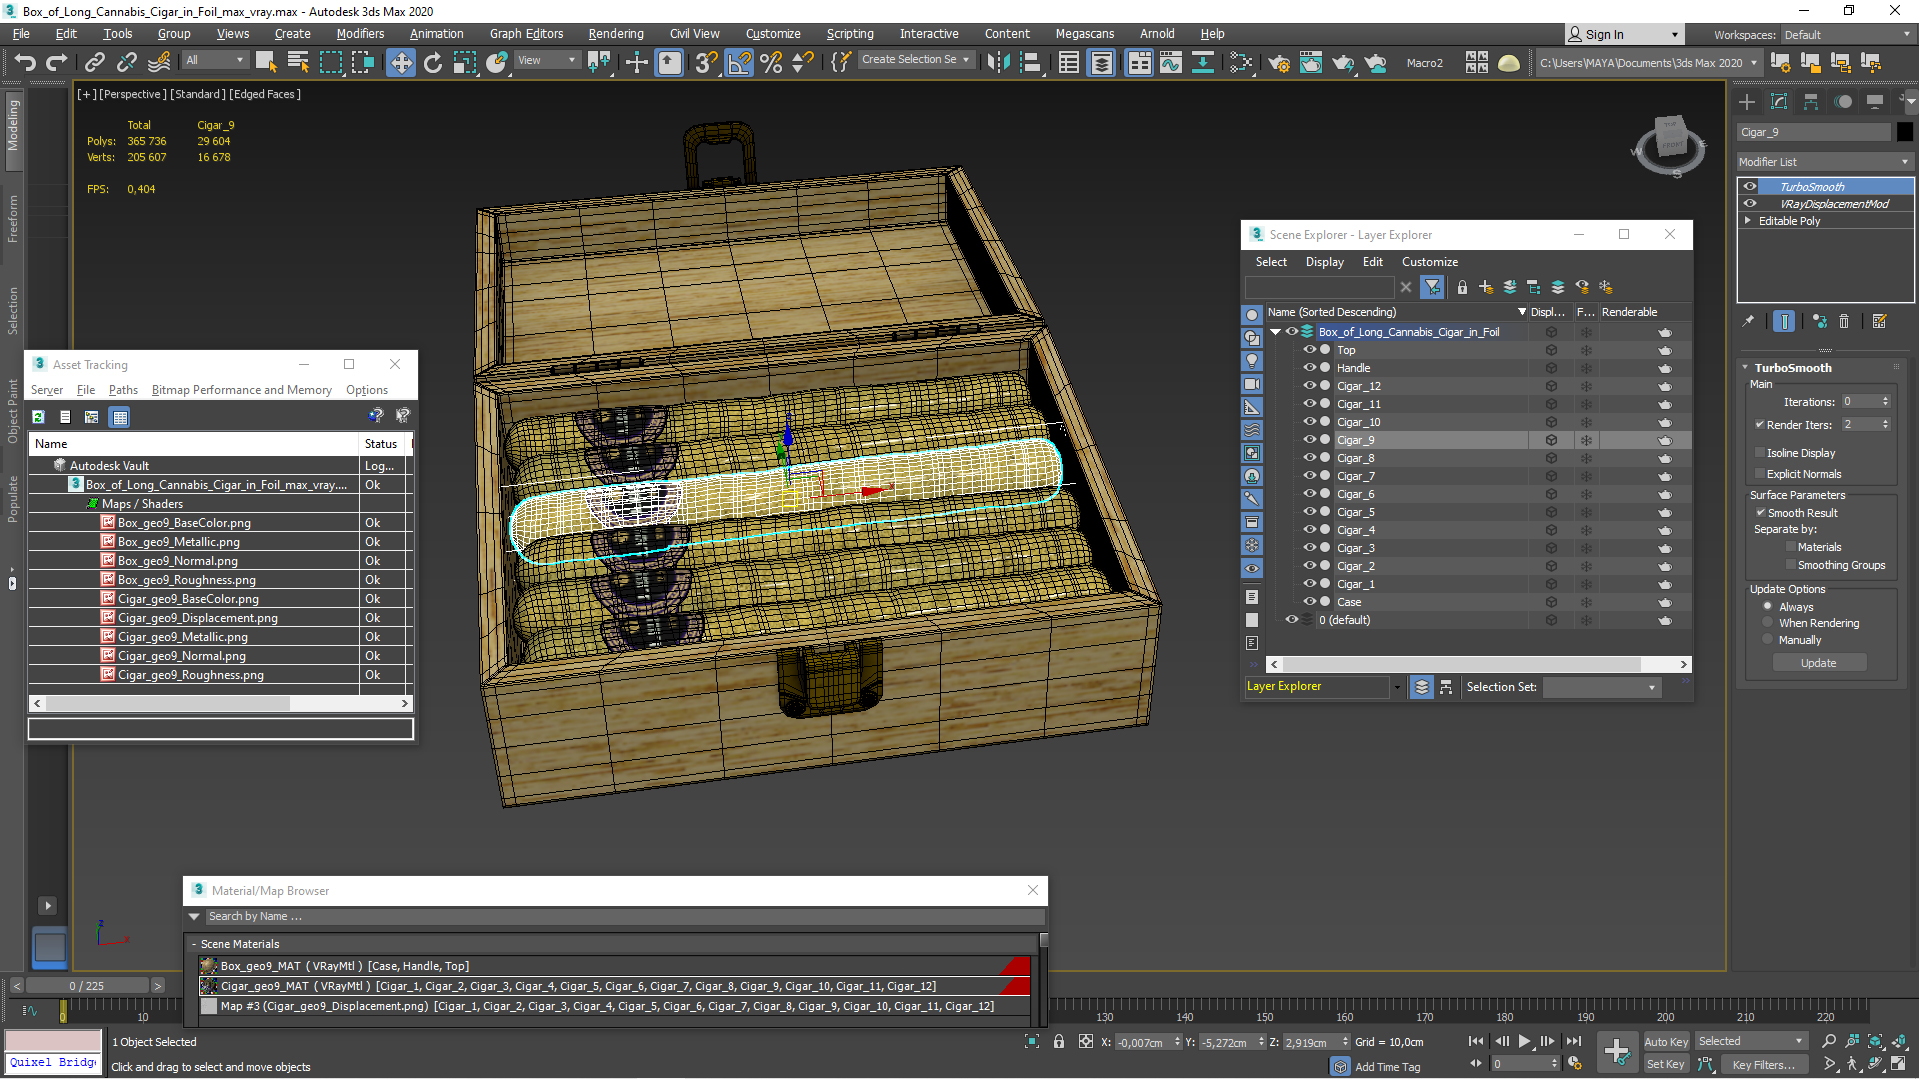The image size is (1920, 1080).
Task: Open the Render Setup teapot icon
Action: 1279,62
